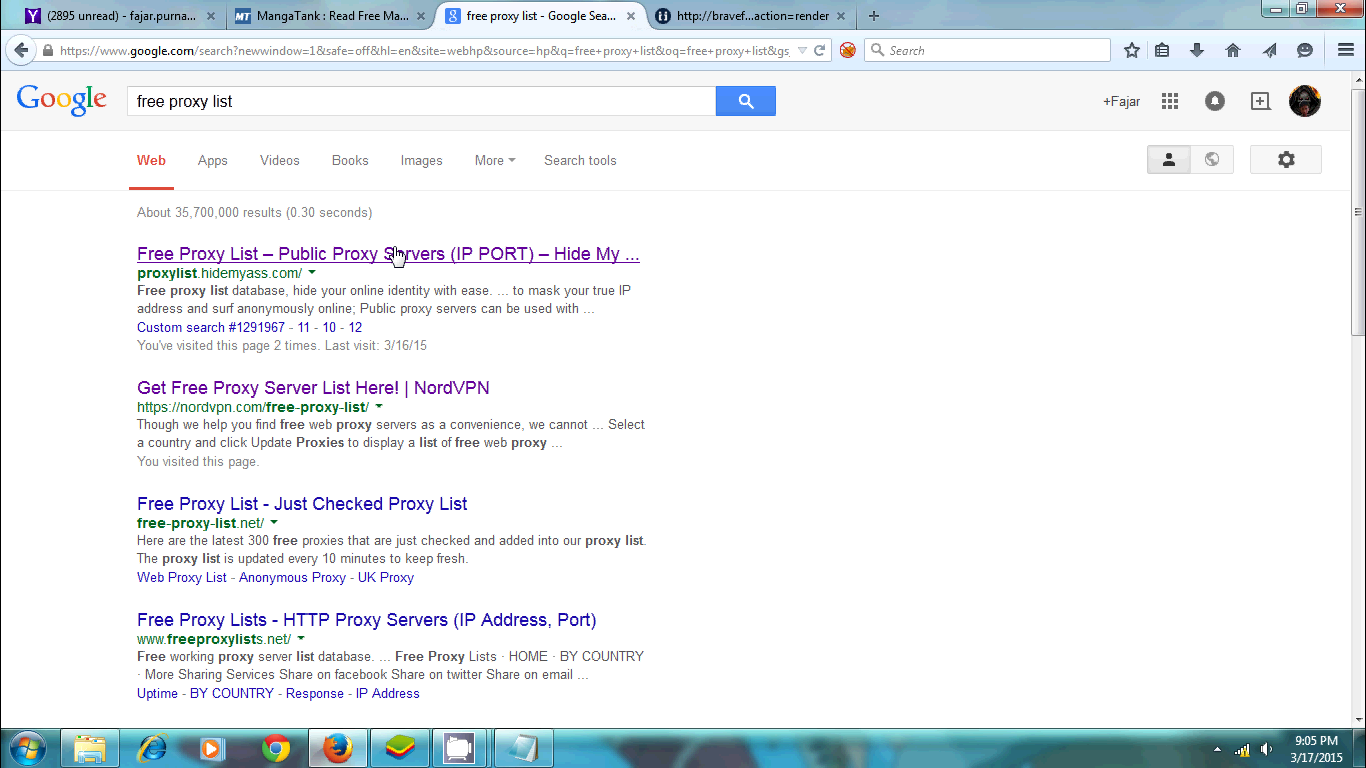This screenshot has width=1366, height=768.
Task: Click the paper-plane share icon
Action: [1269, 50]
